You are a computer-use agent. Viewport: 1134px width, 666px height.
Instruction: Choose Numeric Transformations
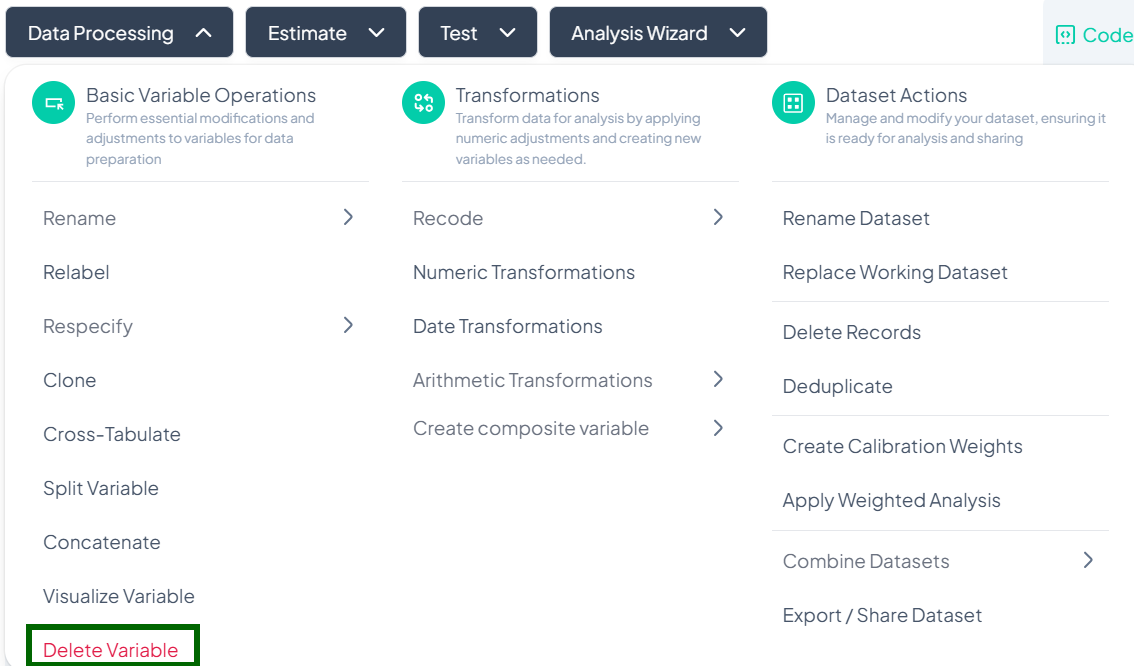pos(524,272)
